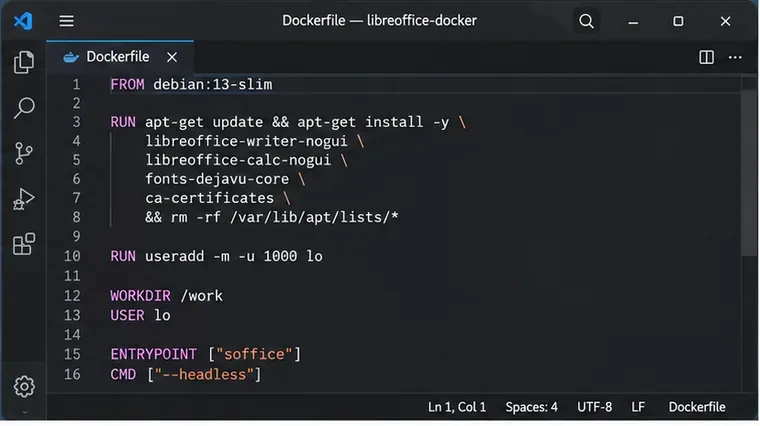This screenshot has height=426, width=760.
Task: Click line number 10 in gutter
Action: (72, 256)
